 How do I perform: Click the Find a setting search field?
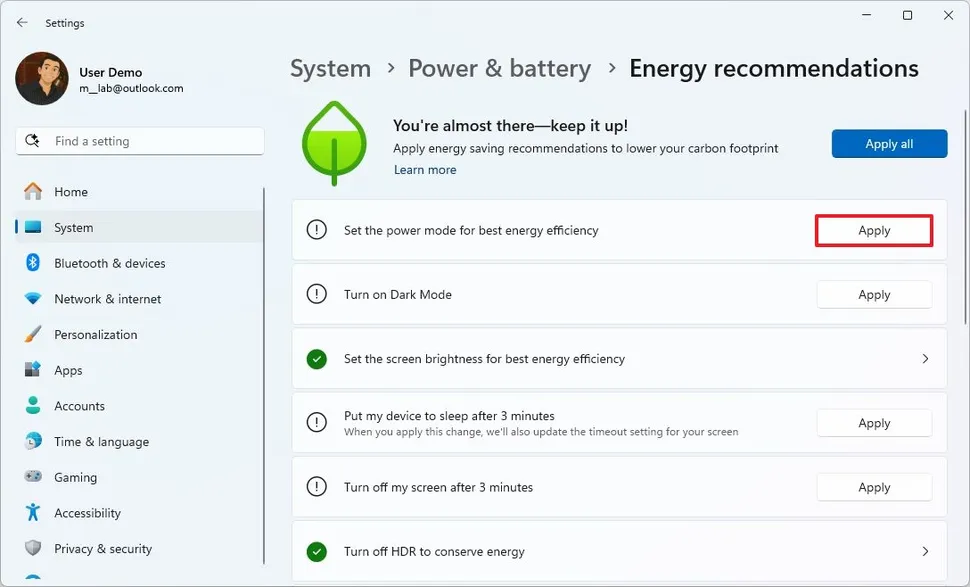[x=138, y=140]
